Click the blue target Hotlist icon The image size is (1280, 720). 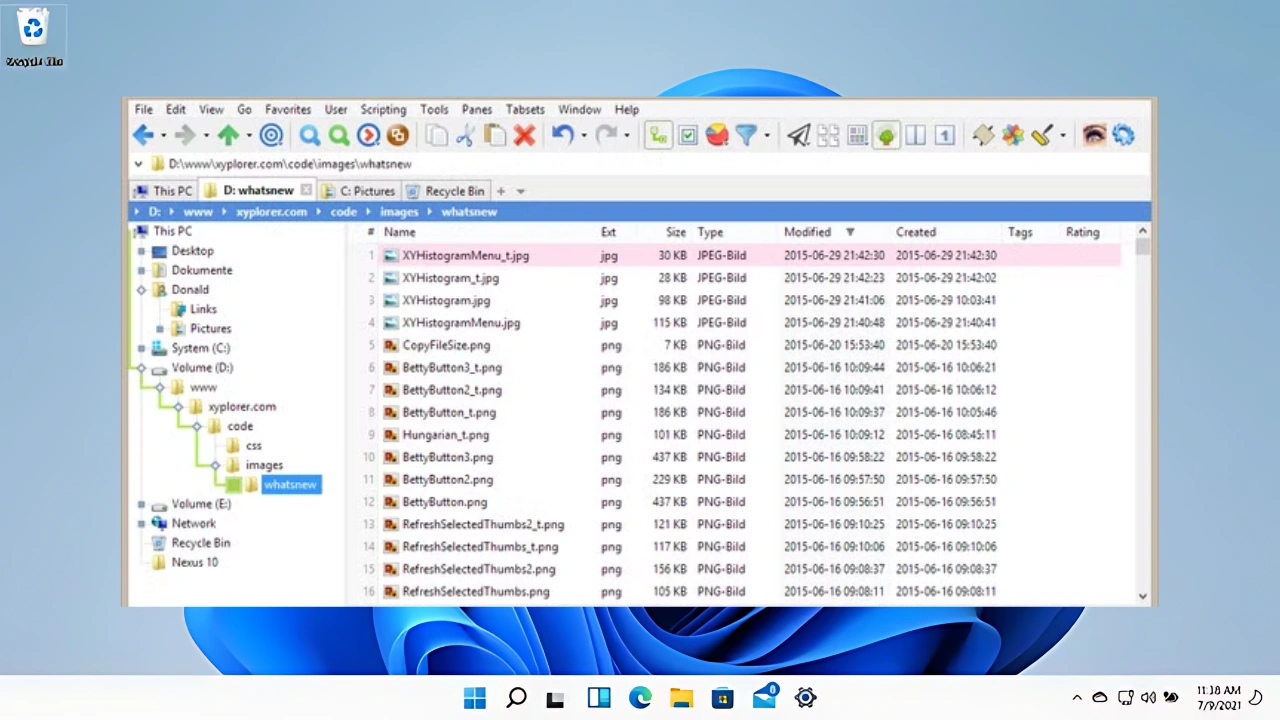click(271, 135)
